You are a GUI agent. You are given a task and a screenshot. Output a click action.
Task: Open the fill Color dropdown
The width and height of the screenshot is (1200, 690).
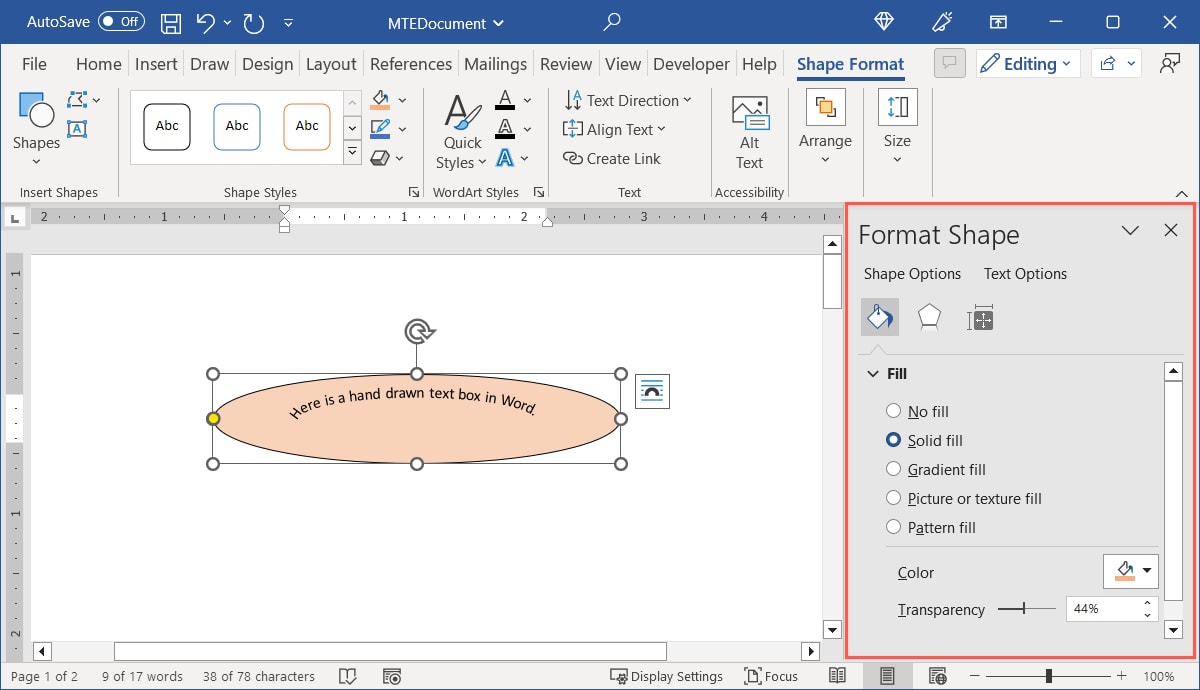1130,571
